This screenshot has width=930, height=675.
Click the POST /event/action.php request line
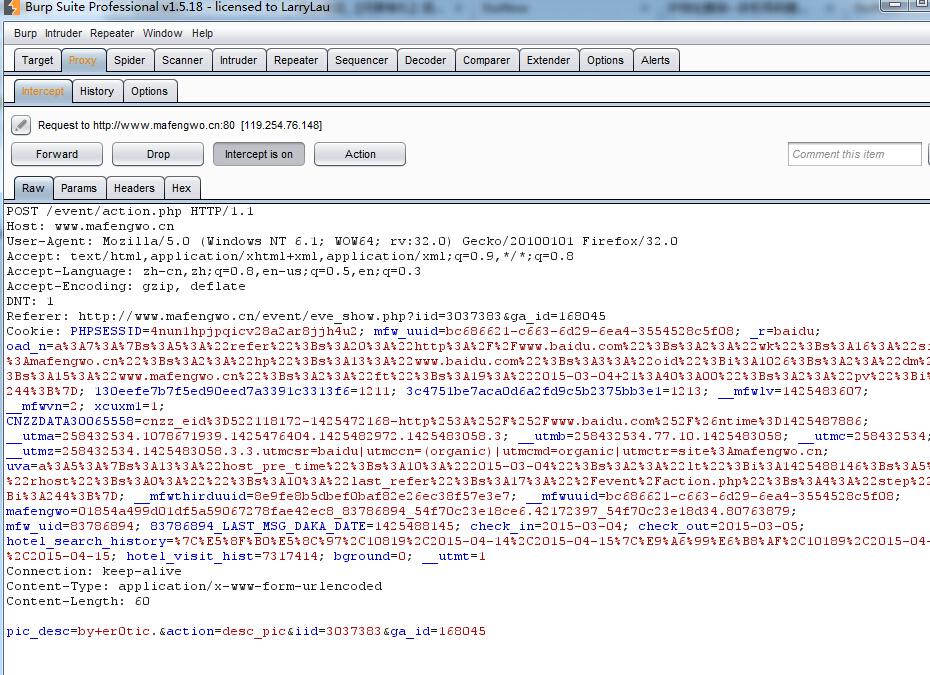130,211
